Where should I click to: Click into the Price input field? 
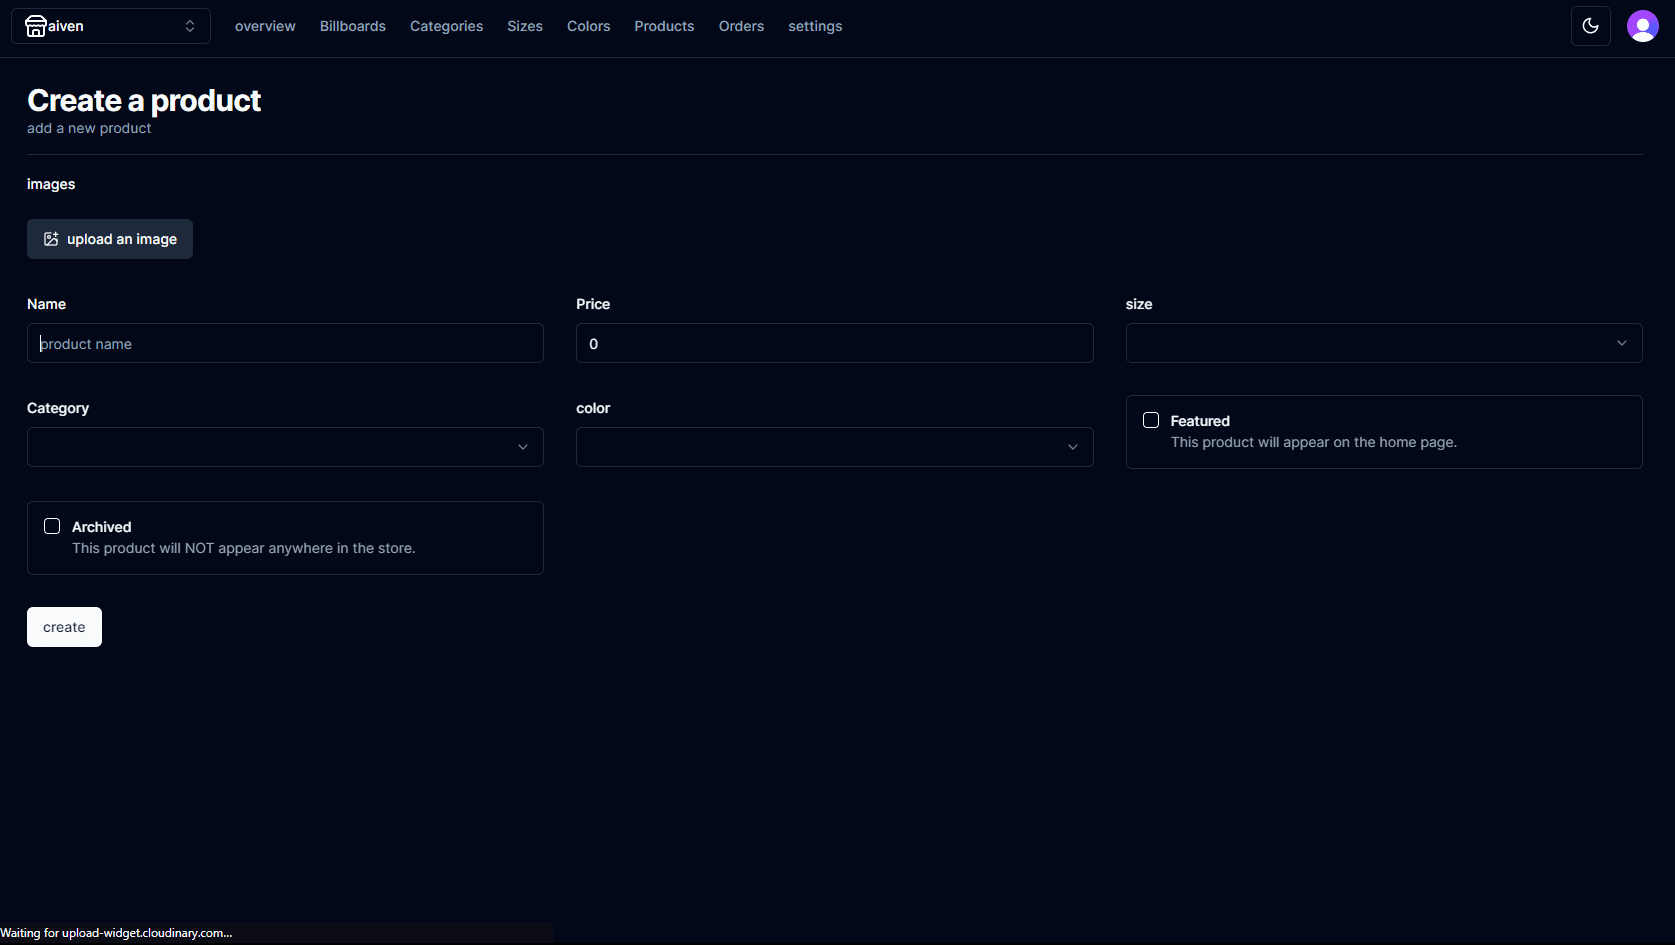pyautogui.click(x=834, y=343)
